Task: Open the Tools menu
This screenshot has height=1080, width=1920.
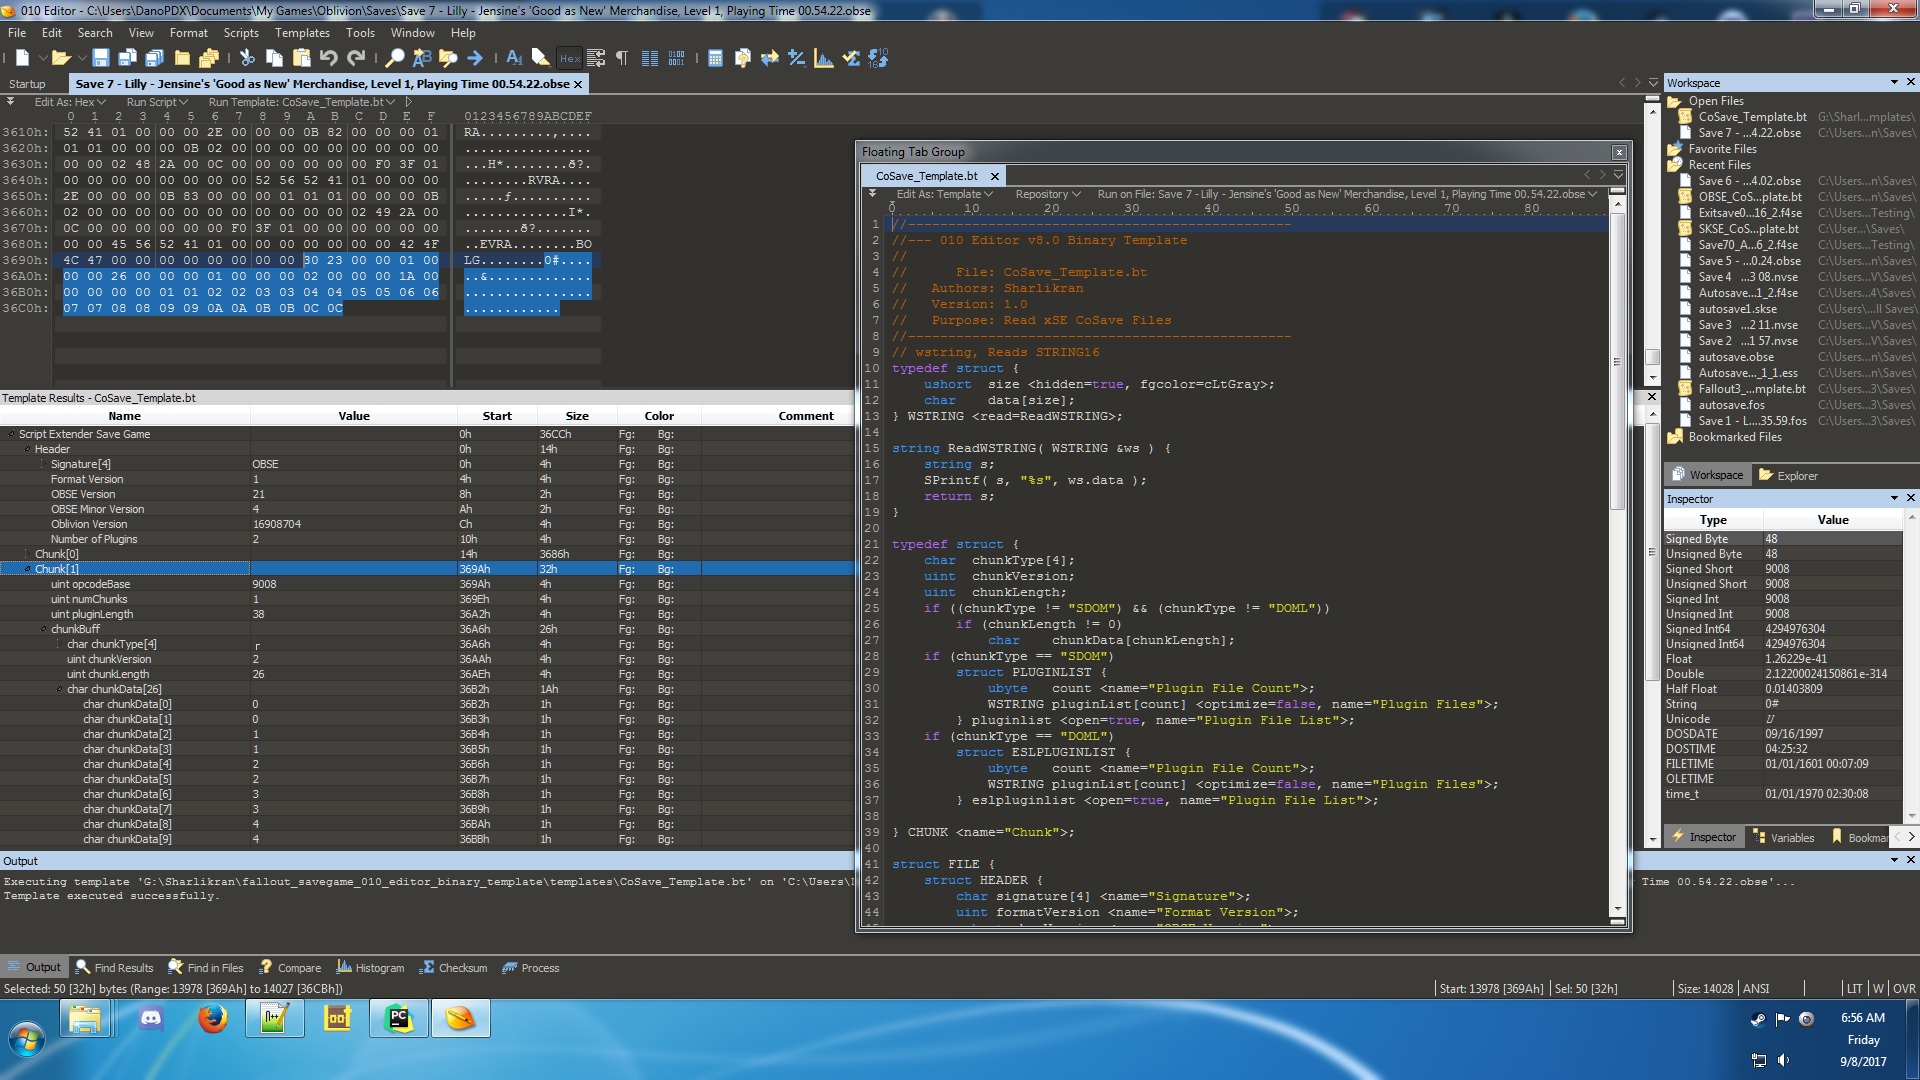Action: (360, 33)
